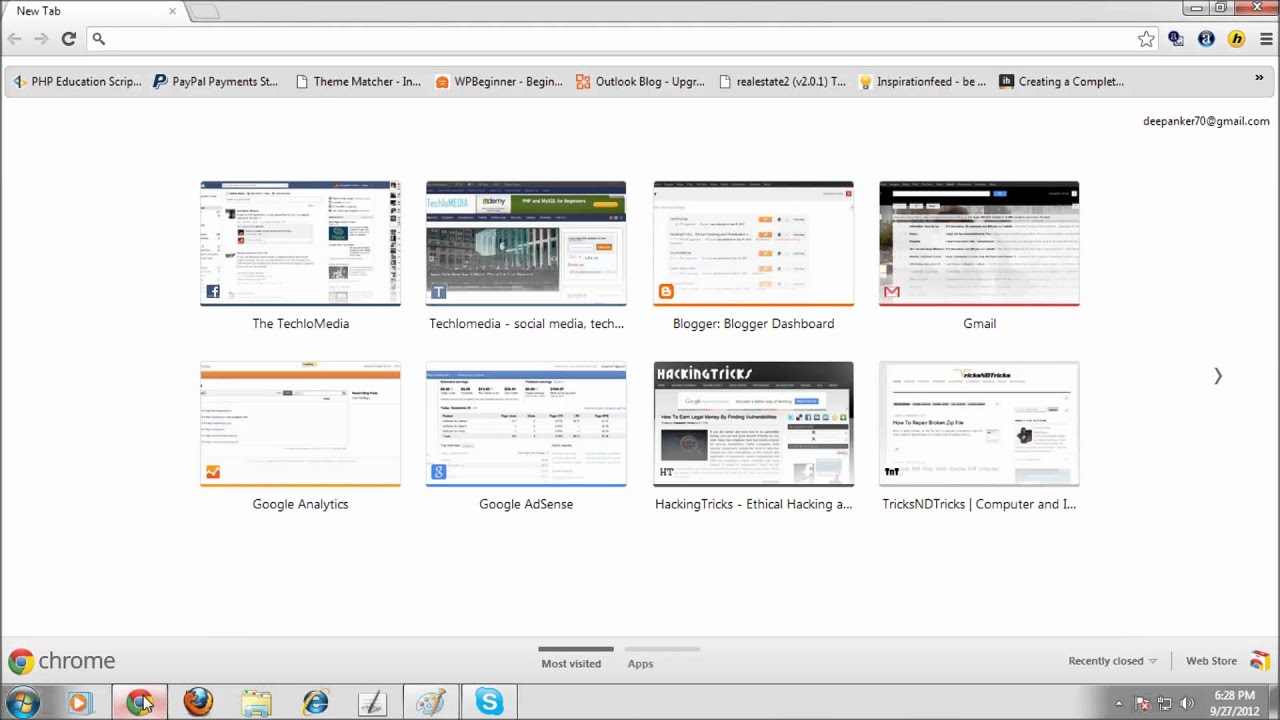Open the Techlomedia - social media thumbnail
Screen dimensions: 1280x720
pos(526,244)
